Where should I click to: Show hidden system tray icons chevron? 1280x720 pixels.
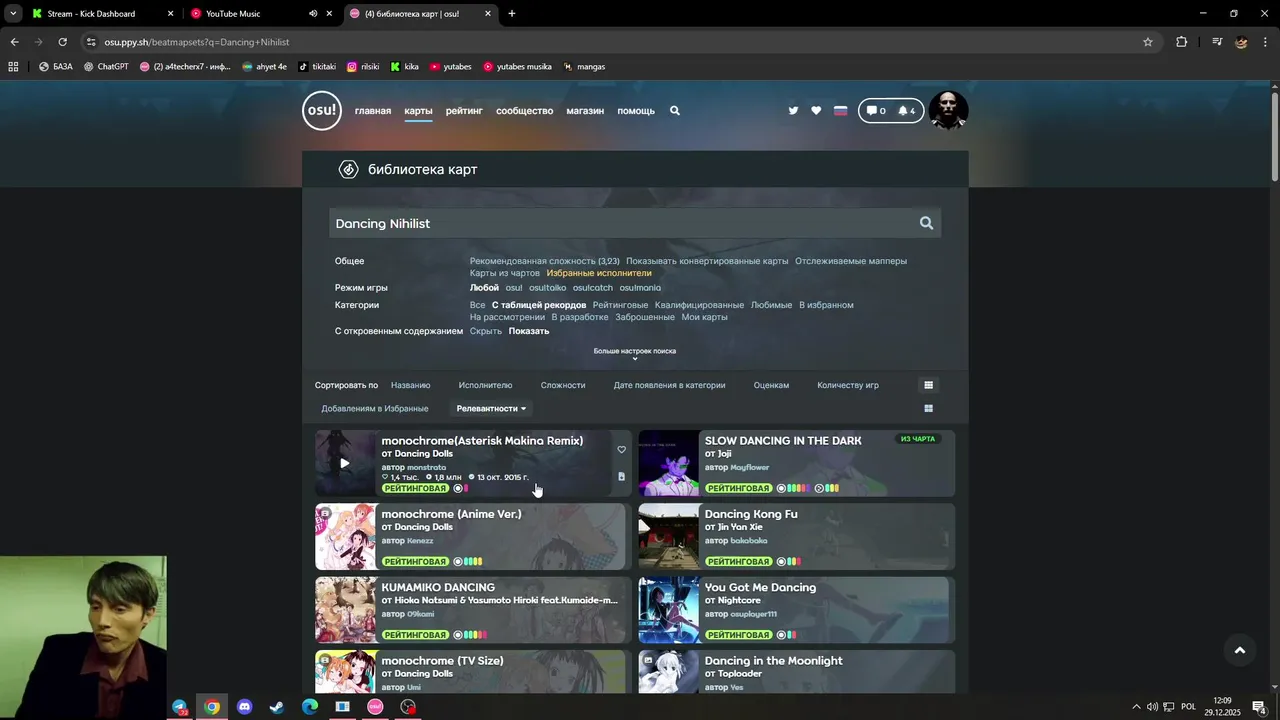pos(1136,707)
